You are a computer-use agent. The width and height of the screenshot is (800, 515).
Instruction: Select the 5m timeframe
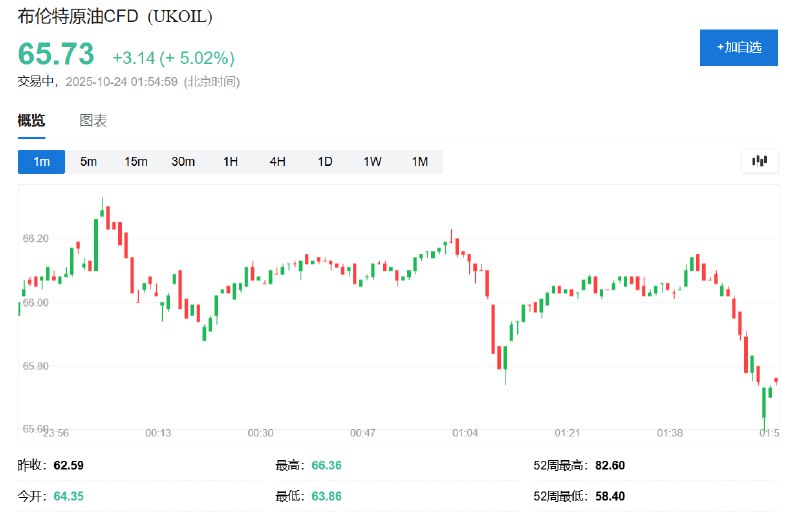pyautogui.click(x=88, y=162)
